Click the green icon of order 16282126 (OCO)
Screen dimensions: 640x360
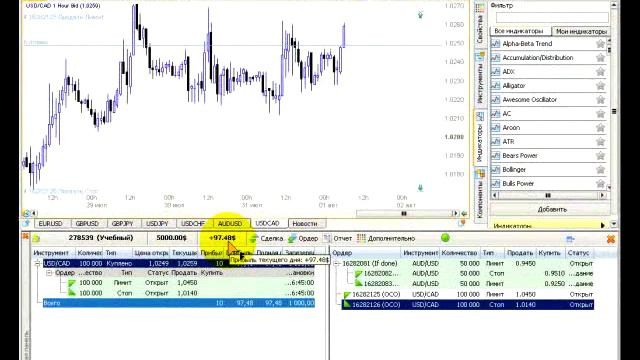click(347, 304)
